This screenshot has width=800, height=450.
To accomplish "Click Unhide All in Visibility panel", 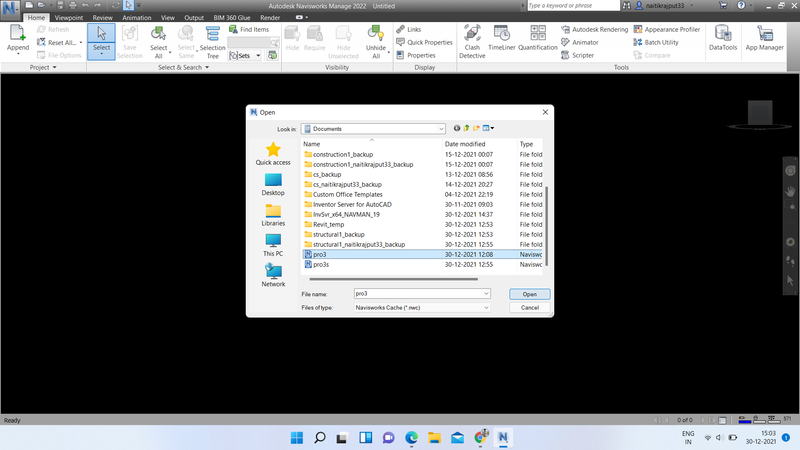I will pos(376,42).
